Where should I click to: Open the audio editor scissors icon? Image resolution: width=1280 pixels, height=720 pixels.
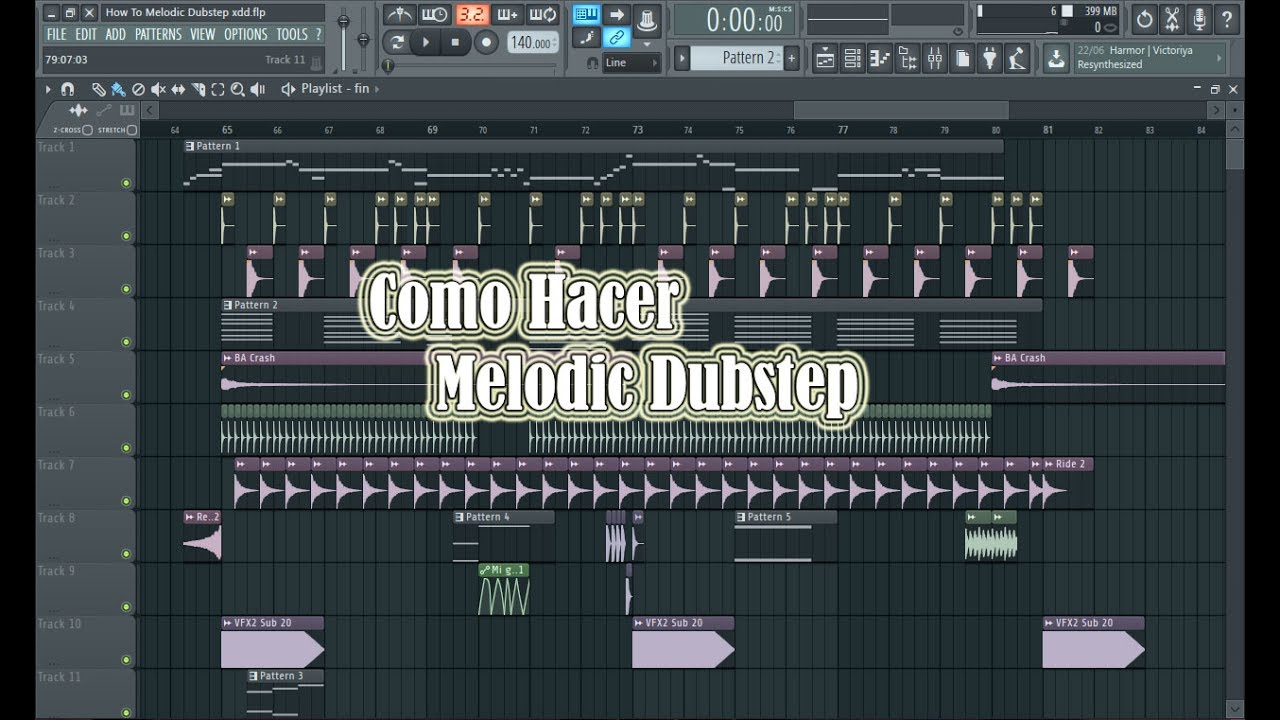click(x=1172, y=19)
